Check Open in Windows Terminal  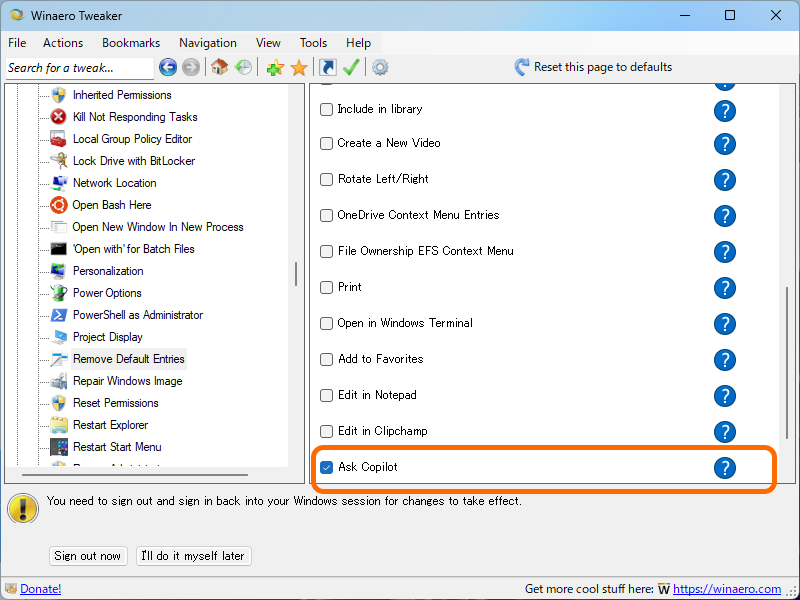pos(326,323)
